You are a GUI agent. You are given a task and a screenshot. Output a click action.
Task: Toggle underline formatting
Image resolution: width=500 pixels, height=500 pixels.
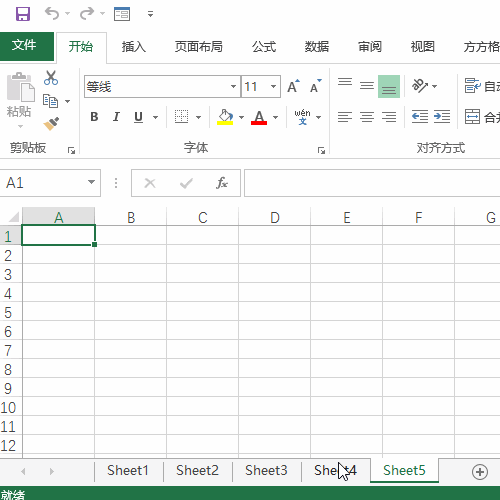click(x=138, y=117)
